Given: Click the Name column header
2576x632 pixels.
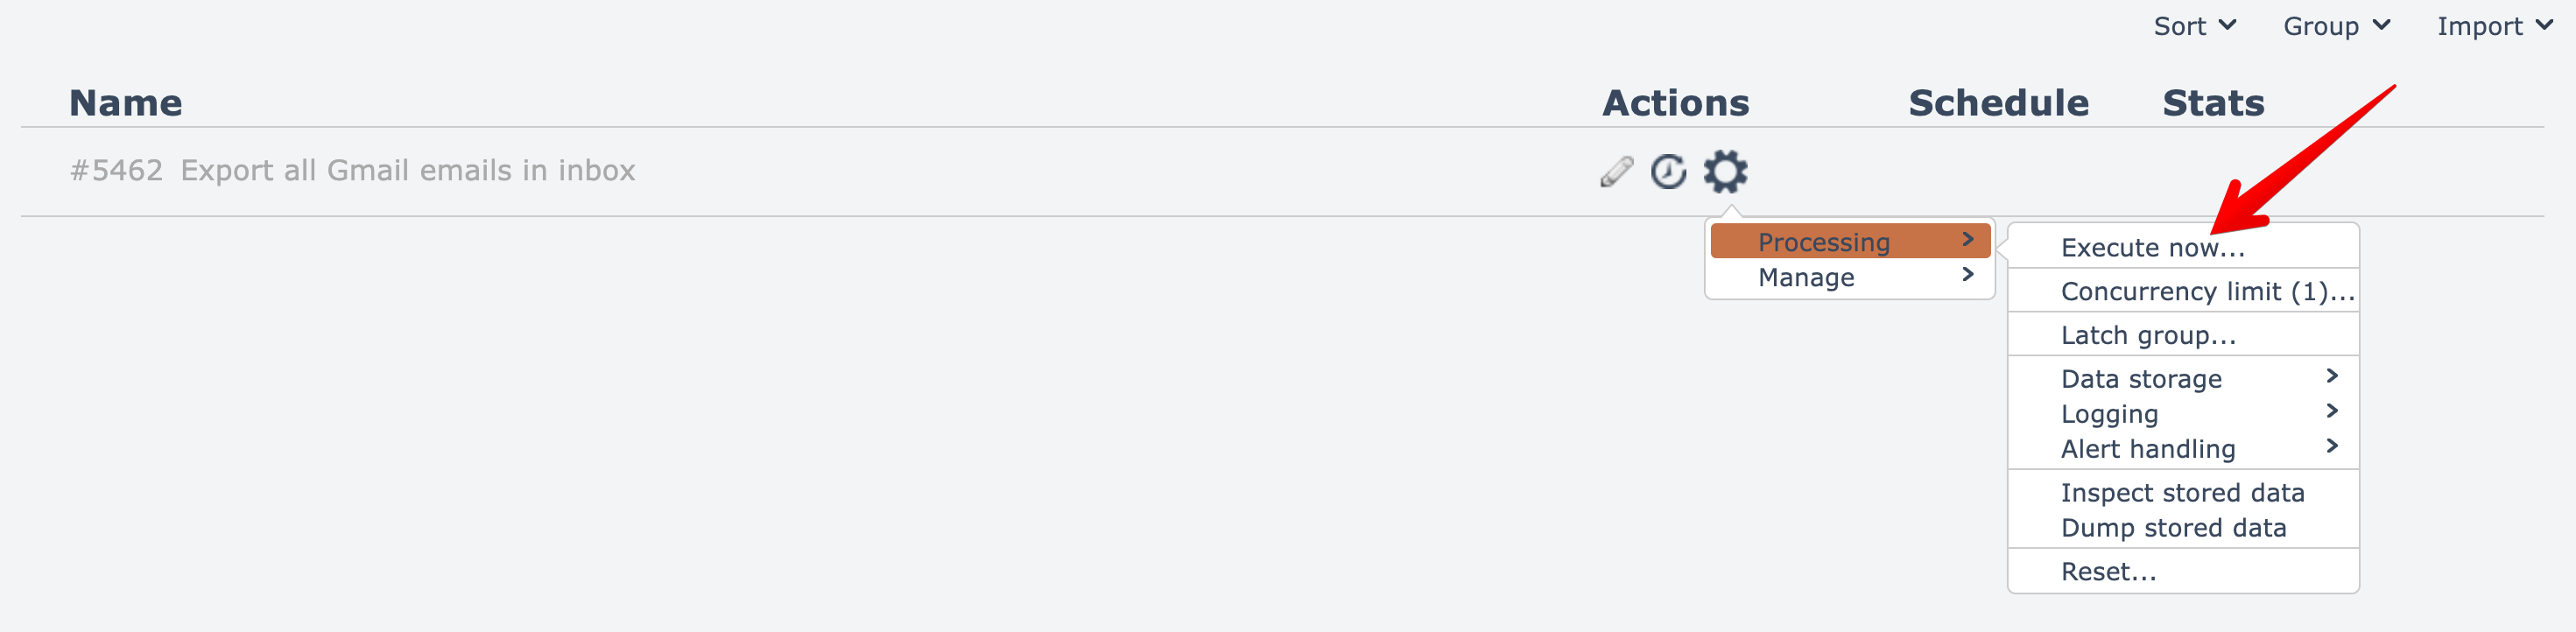Looking at the screenshot, I should pos(125,103).
